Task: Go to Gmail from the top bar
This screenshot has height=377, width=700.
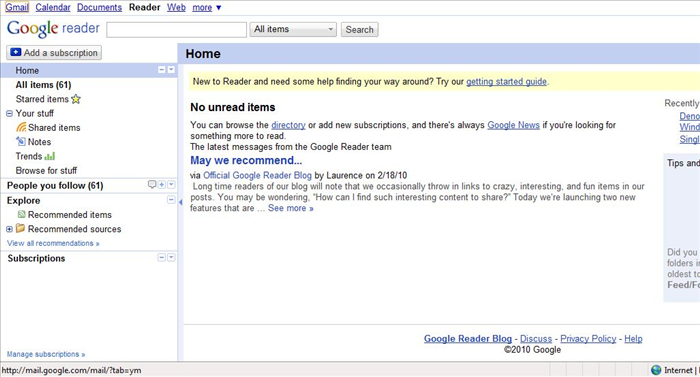Action: 17,7
